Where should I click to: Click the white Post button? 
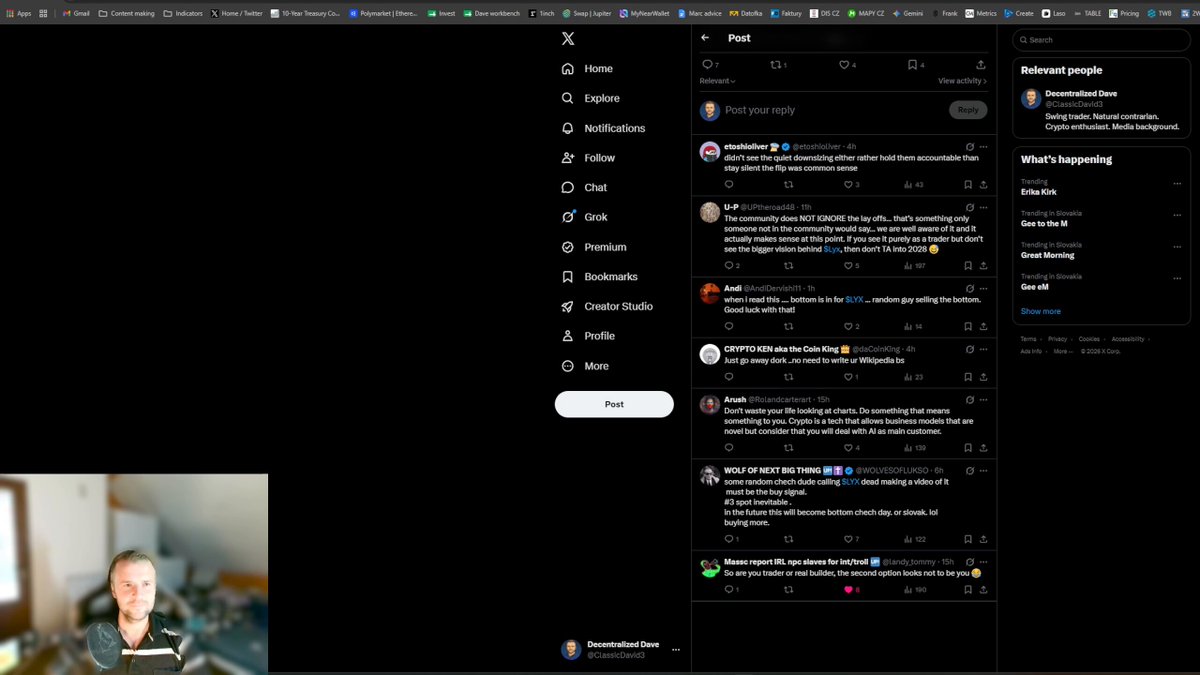click(x=614, y=404)
